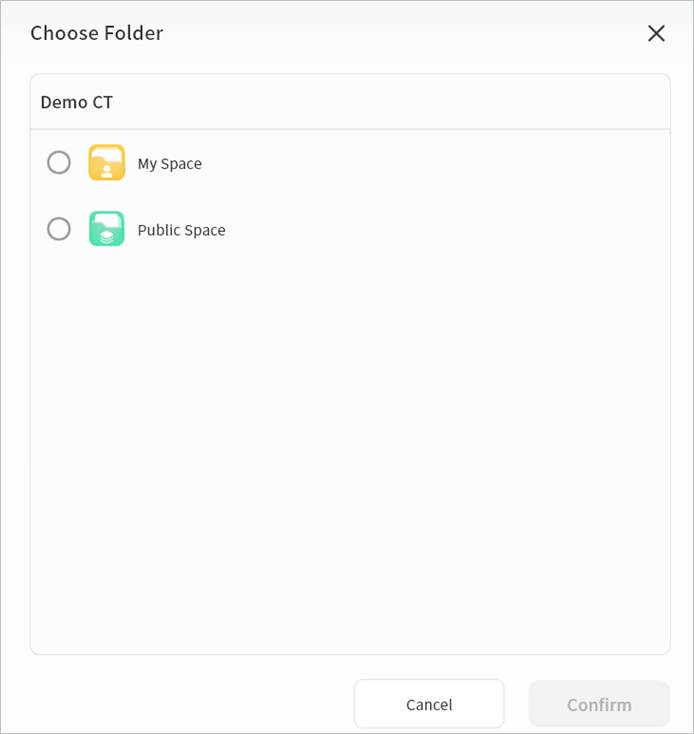
Task: Pick the shared folder icon with layers symbol
Action: (107, 229)
